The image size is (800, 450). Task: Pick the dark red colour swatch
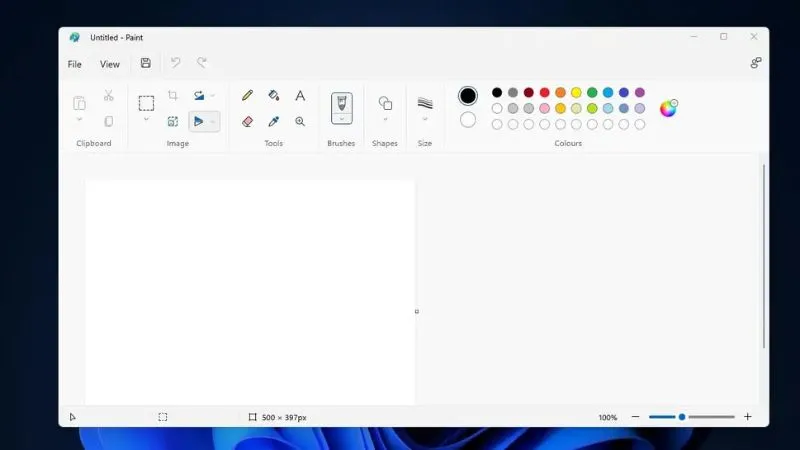click(529, 92)
